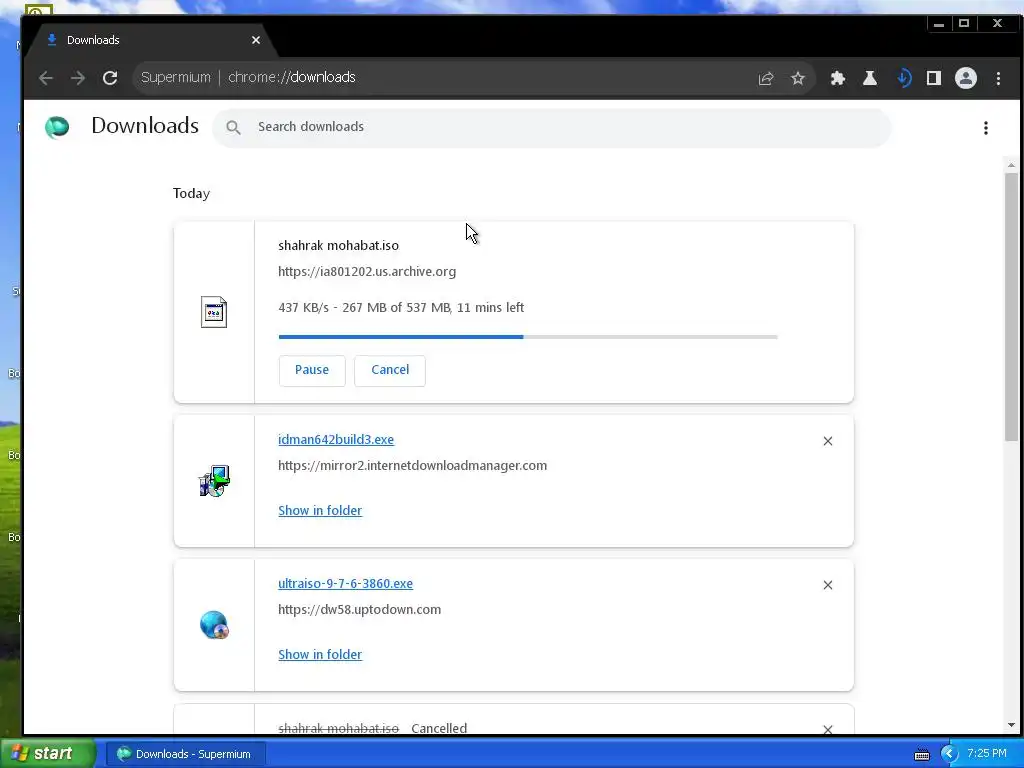Image resolution: width=1024 pixels, height=768 pixels.
Task: Focus the Search downloads field
Action: coord(551,127)
